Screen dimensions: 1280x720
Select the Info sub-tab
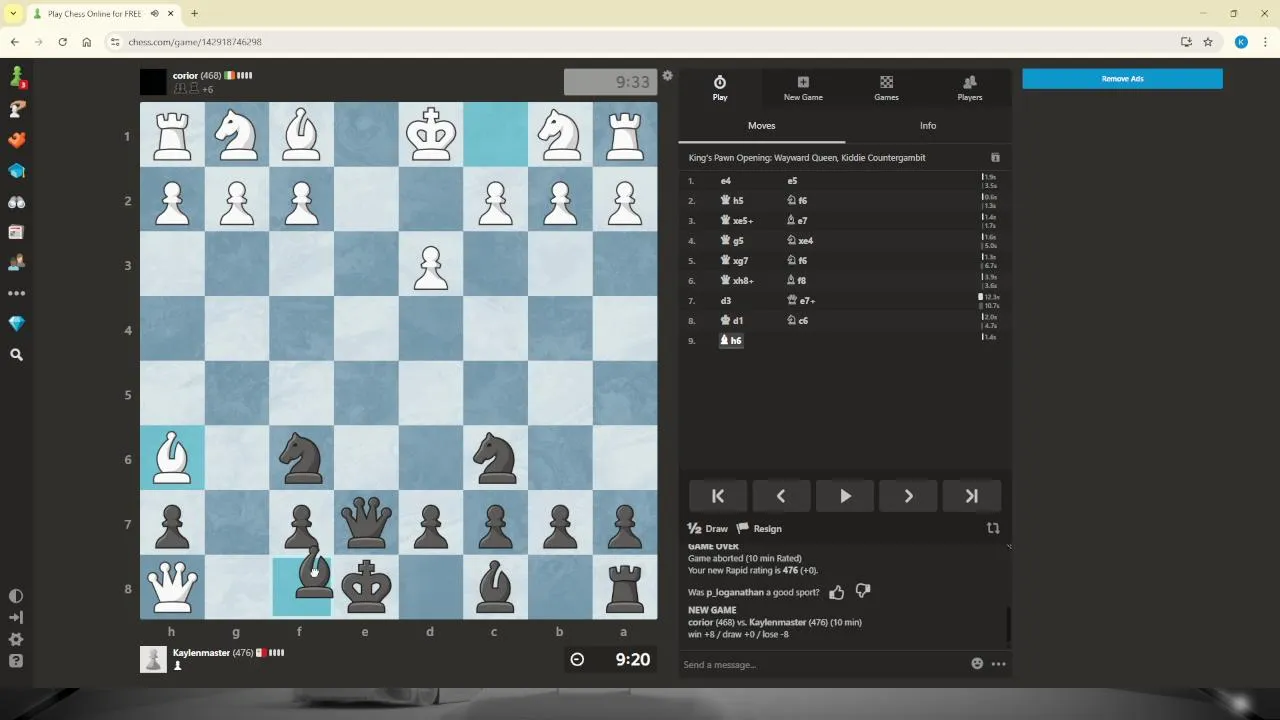pos(928,126)
